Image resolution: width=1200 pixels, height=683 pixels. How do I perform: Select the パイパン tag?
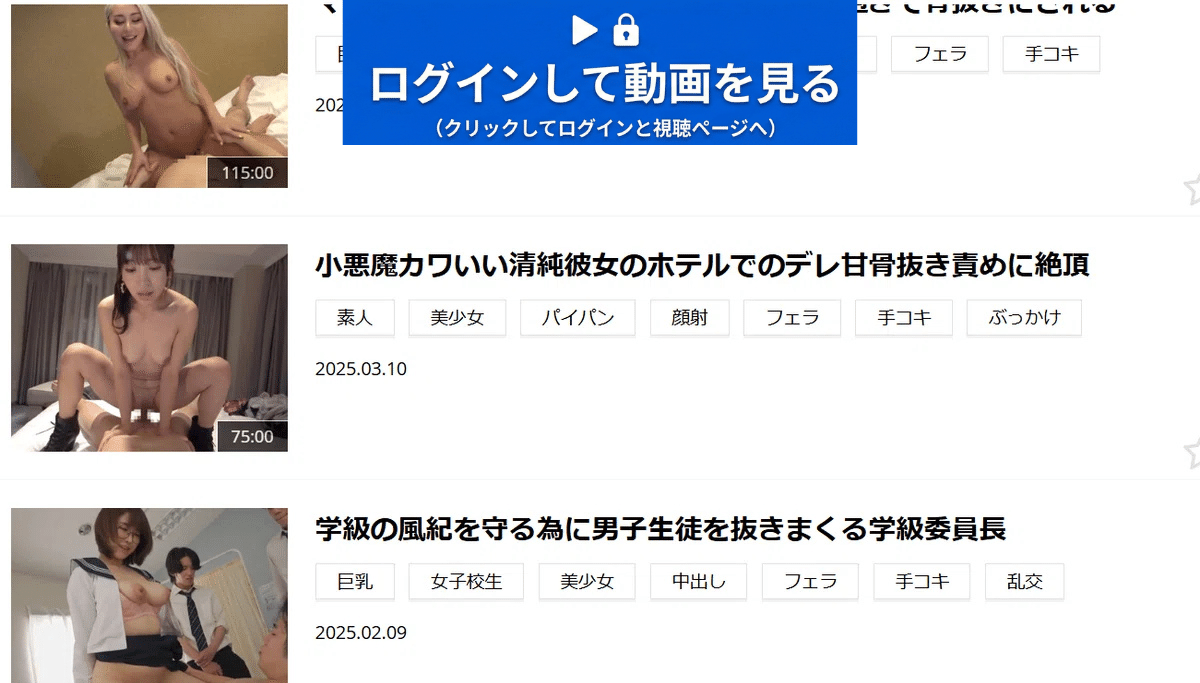click(x=577, y=318)
